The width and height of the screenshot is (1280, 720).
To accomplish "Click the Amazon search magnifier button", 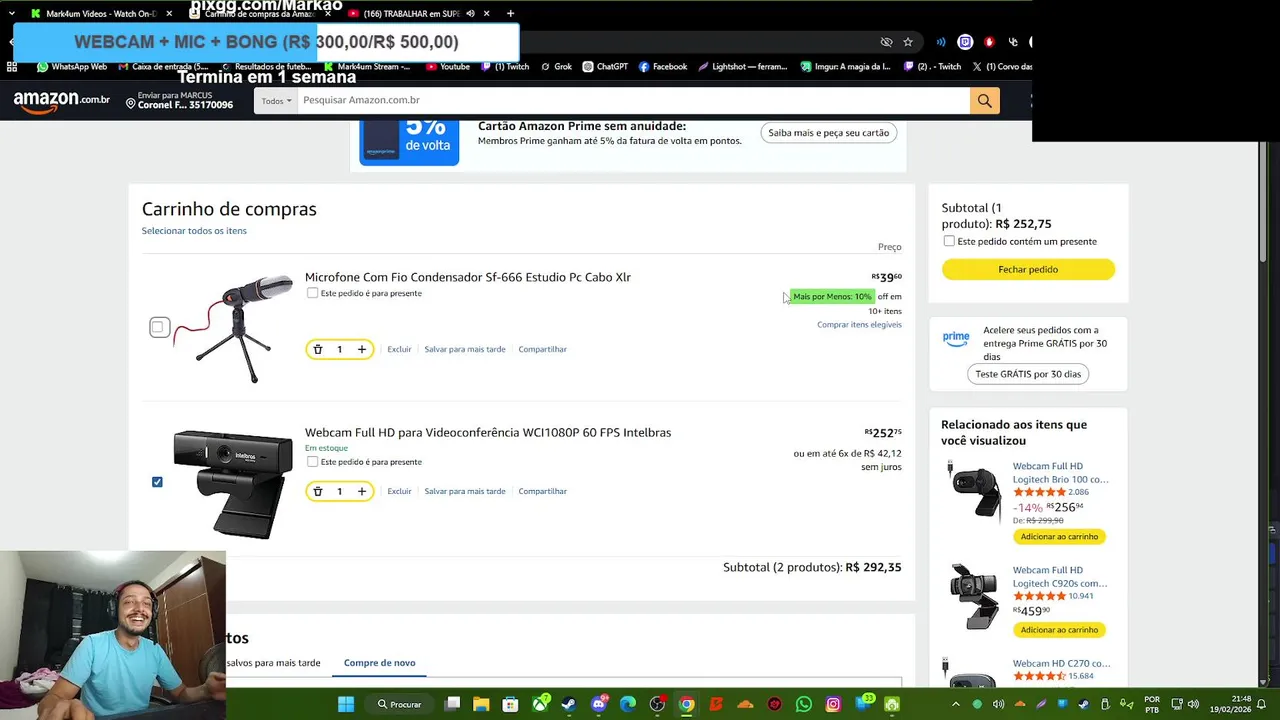I will [984, 100].
